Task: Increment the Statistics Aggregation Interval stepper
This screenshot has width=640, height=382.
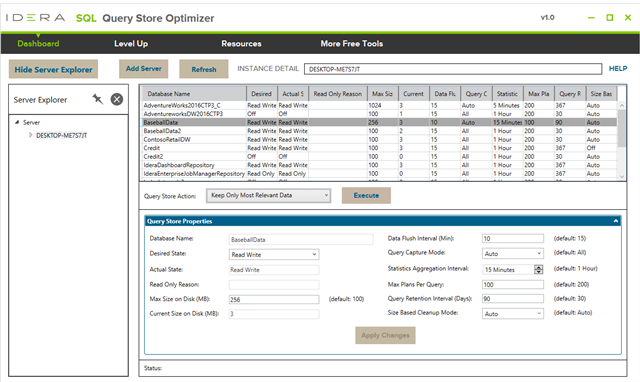Action: [539, 267]
